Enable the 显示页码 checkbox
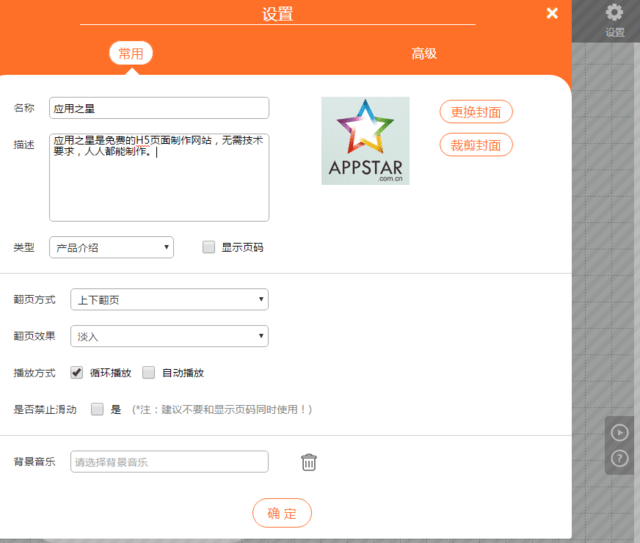The height and width of the screenshot is (543, 640). pyautogui.click(x=209, y=247)
